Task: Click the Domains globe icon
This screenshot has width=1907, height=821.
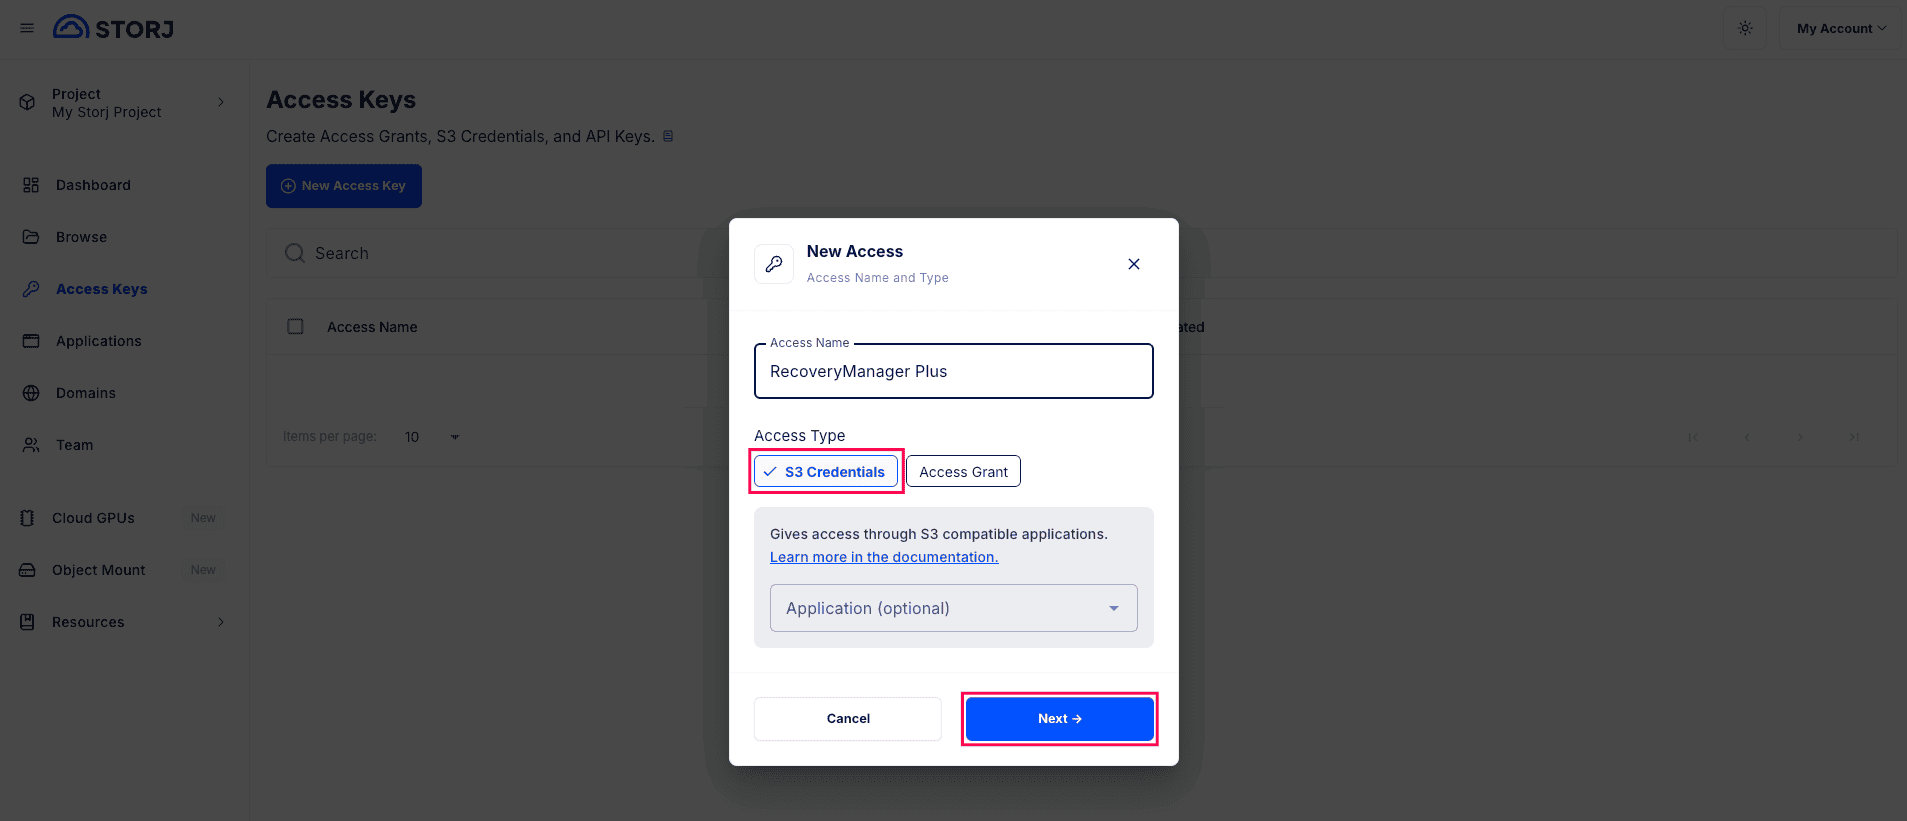Action: (31, 392)
